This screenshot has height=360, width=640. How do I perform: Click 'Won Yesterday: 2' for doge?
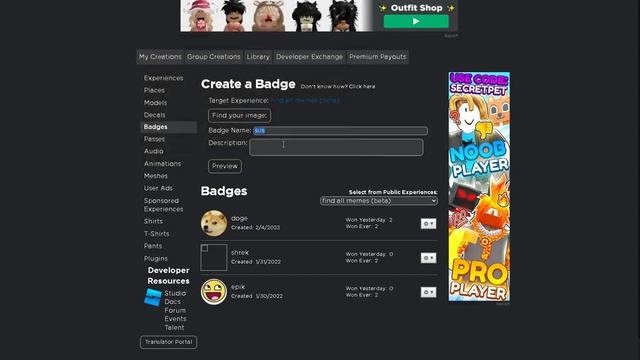369,220
